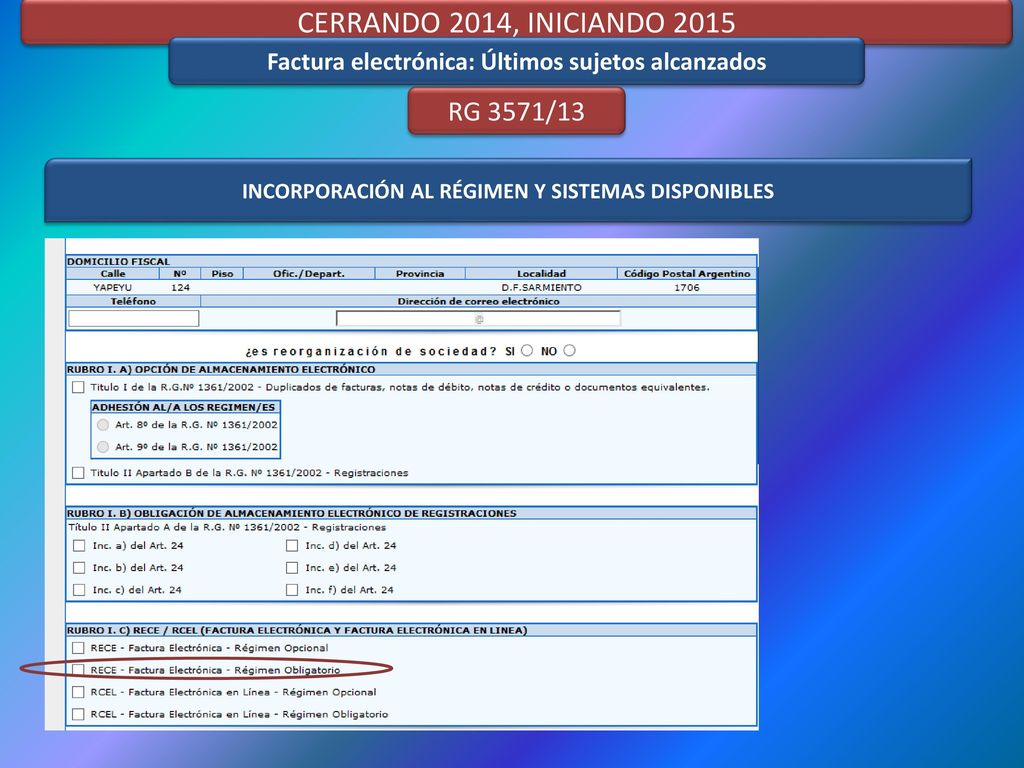Check Inc. a) del Art. 24
1024x768 pixels.
pos(79,545)
